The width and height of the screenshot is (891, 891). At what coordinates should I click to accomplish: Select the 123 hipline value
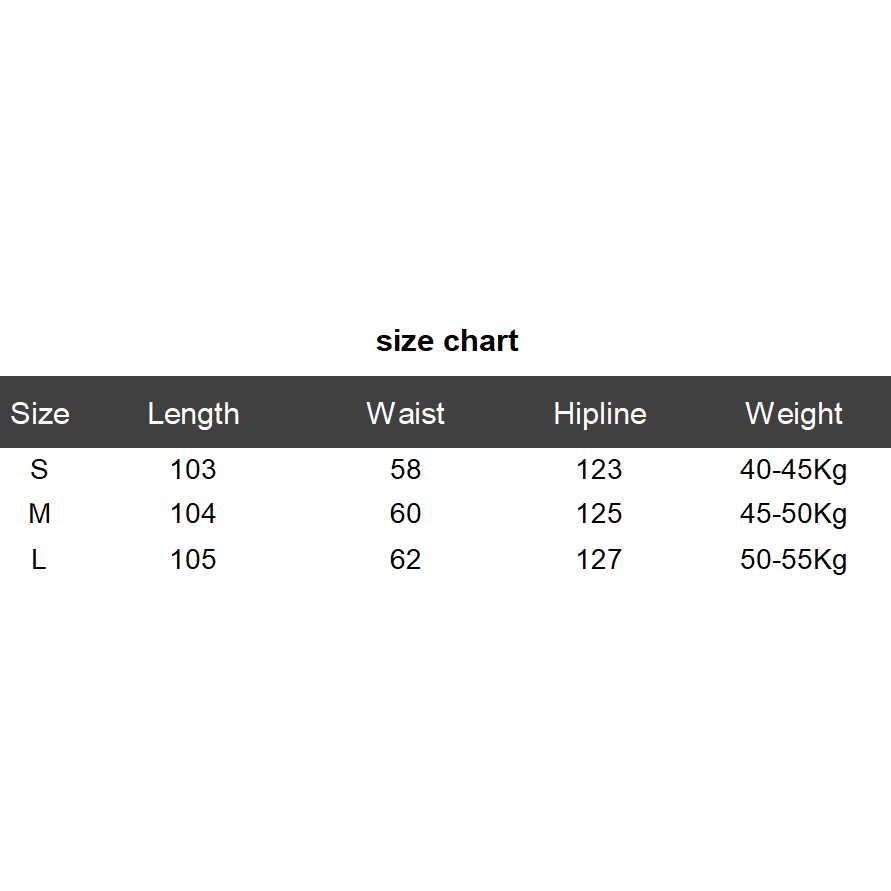(599, 469)
